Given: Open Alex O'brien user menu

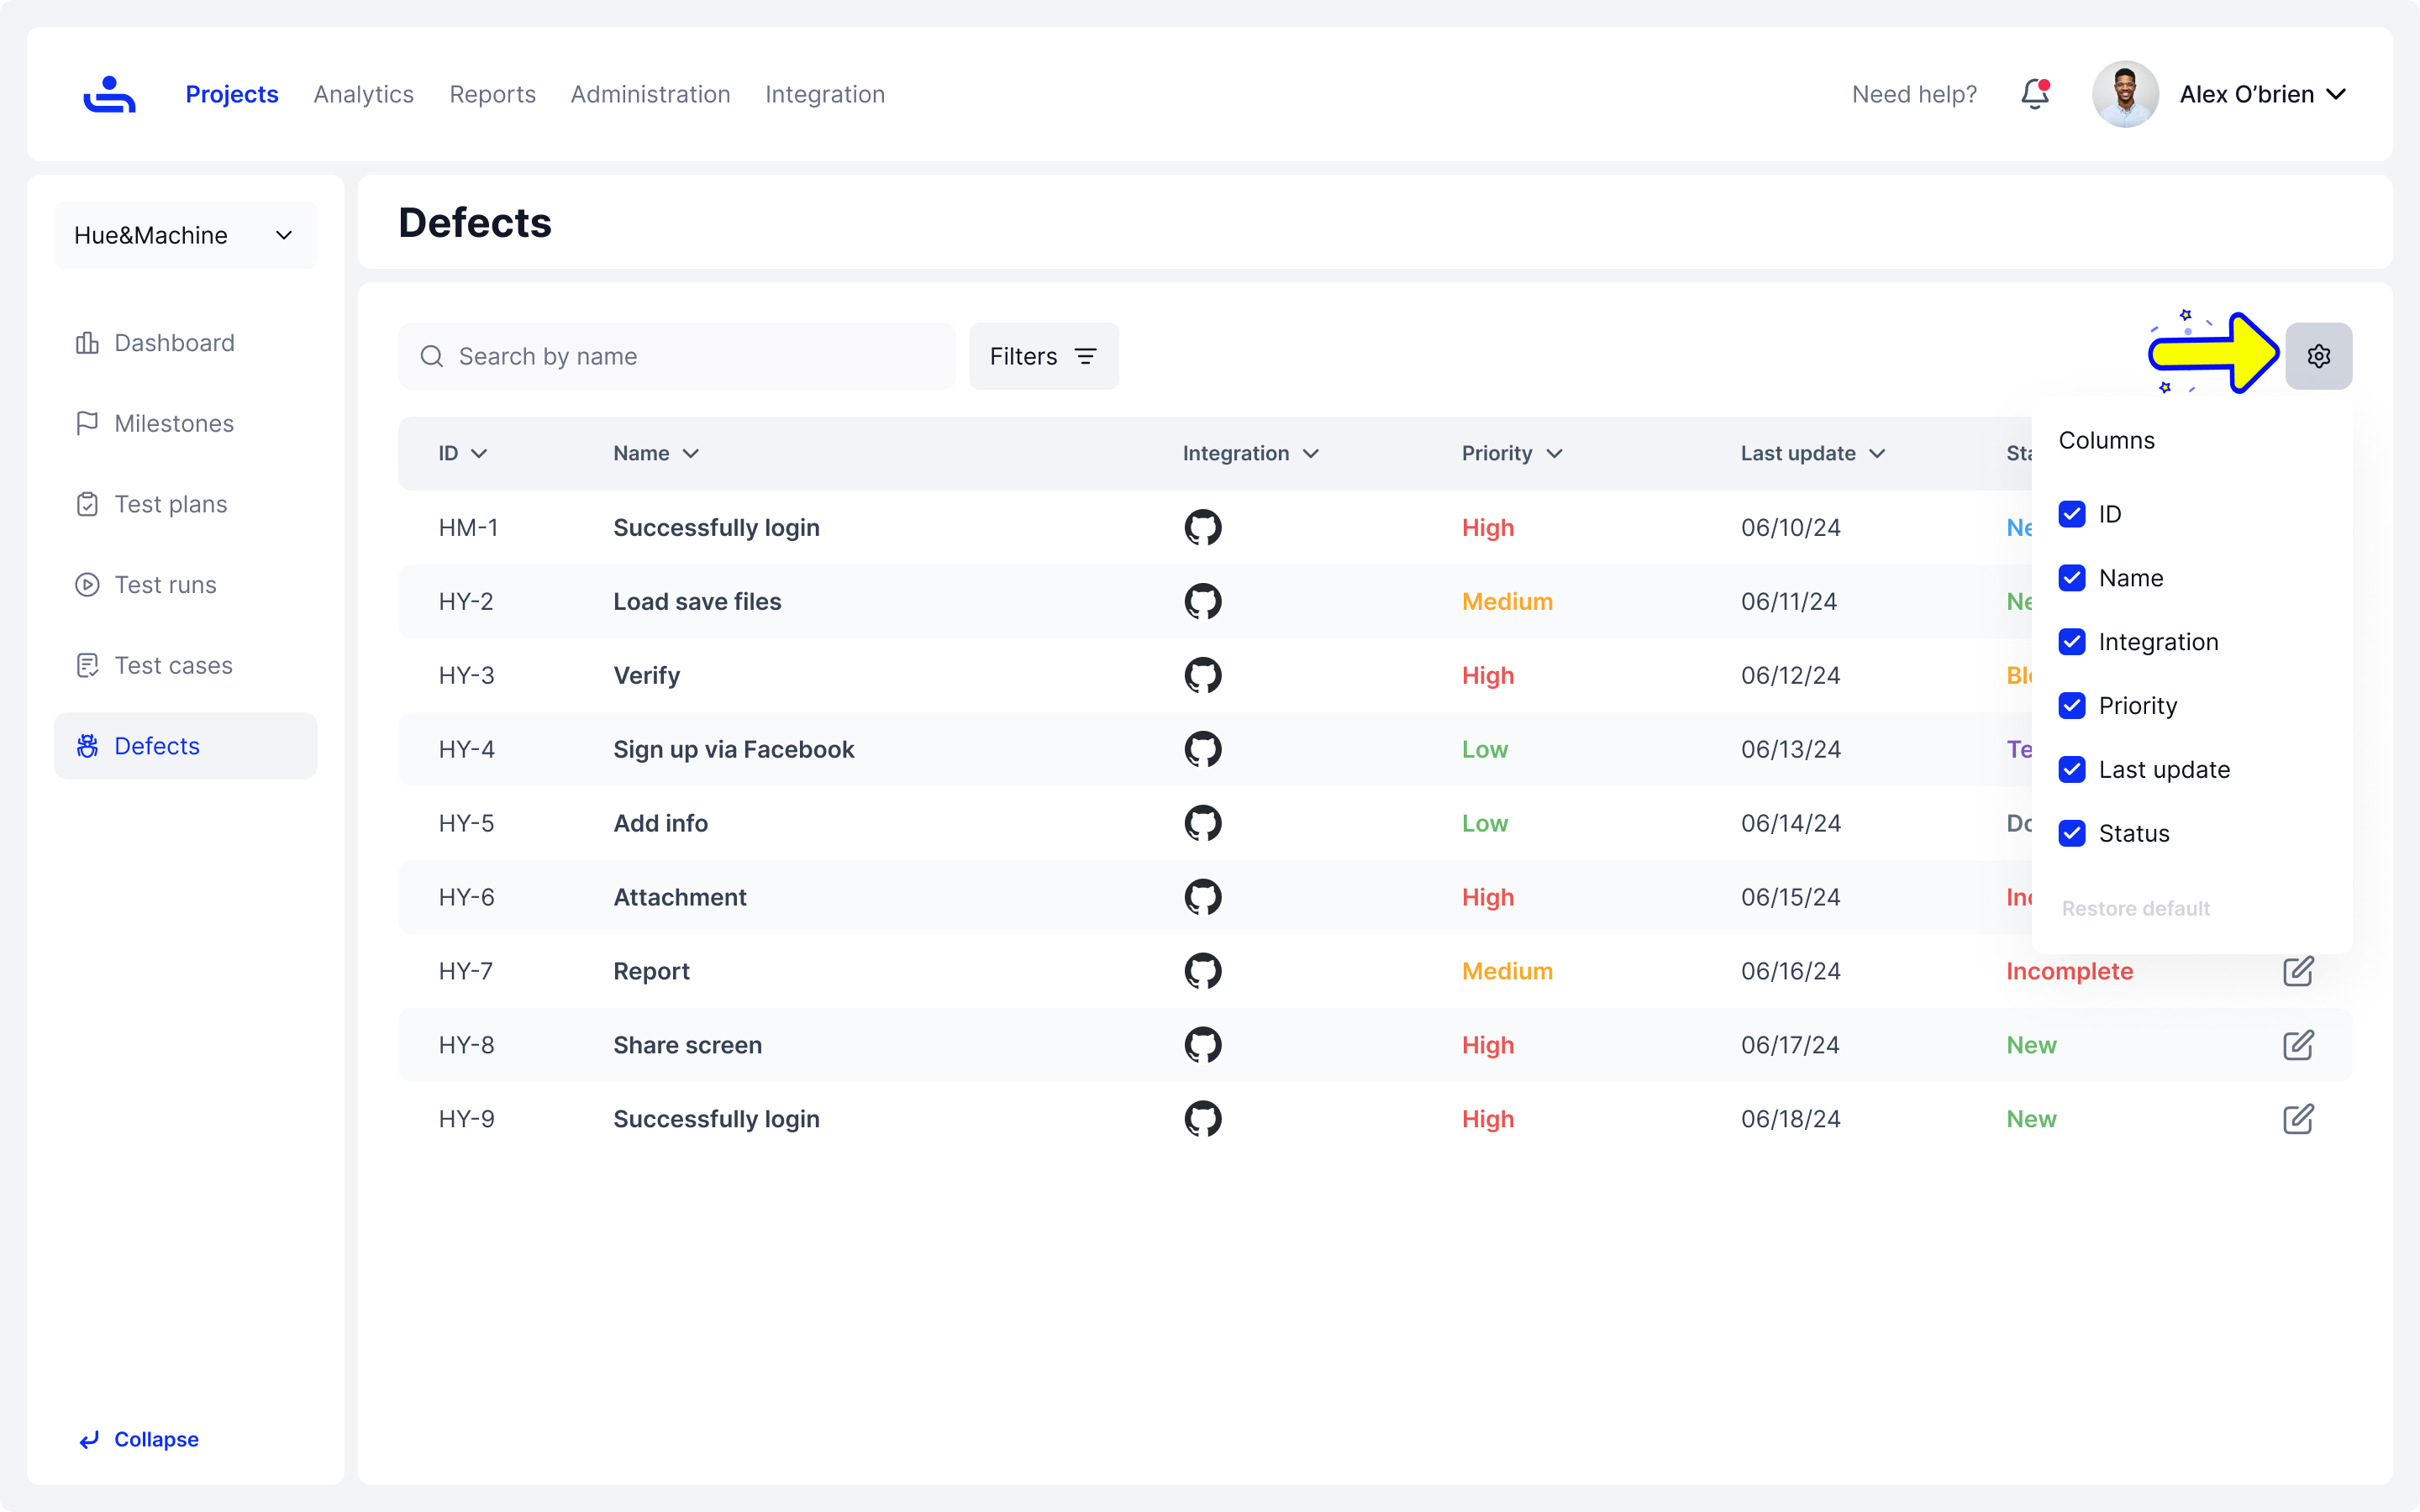Looking at the screenshot, I should point(2261,94).
